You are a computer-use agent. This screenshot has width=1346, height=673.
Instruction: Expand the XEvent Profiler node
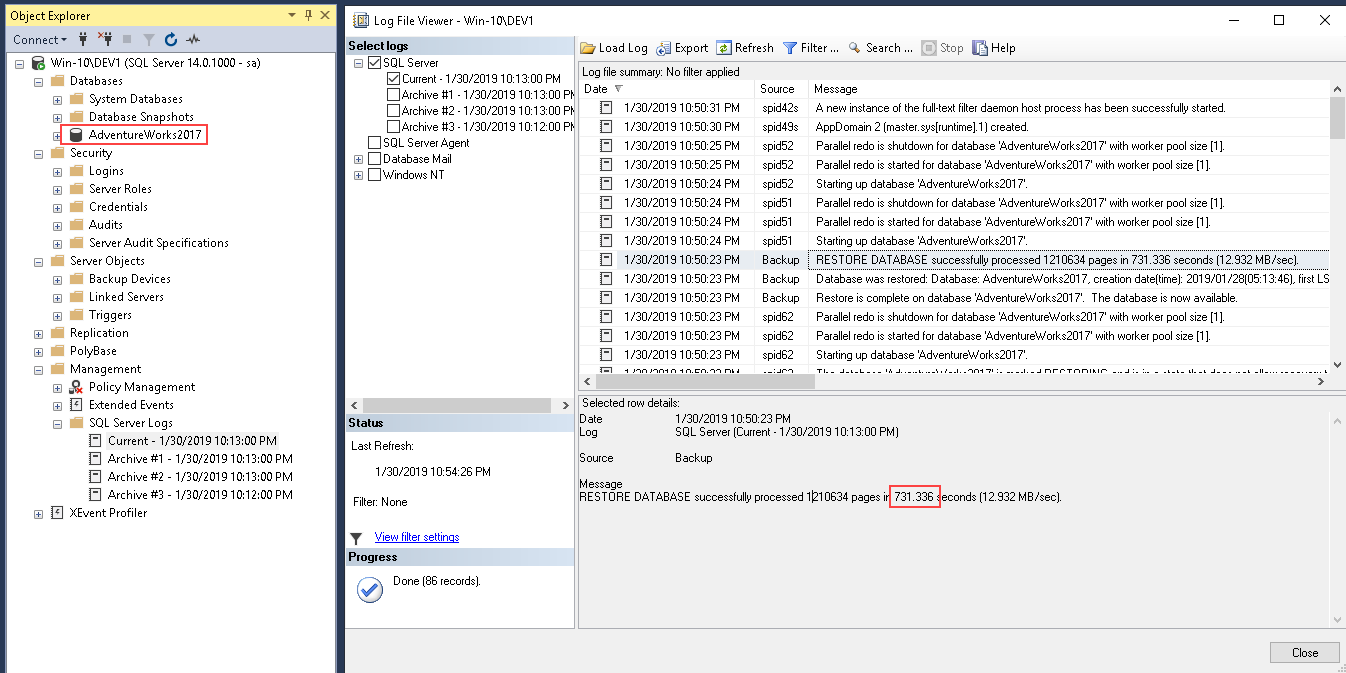[39, 513]
